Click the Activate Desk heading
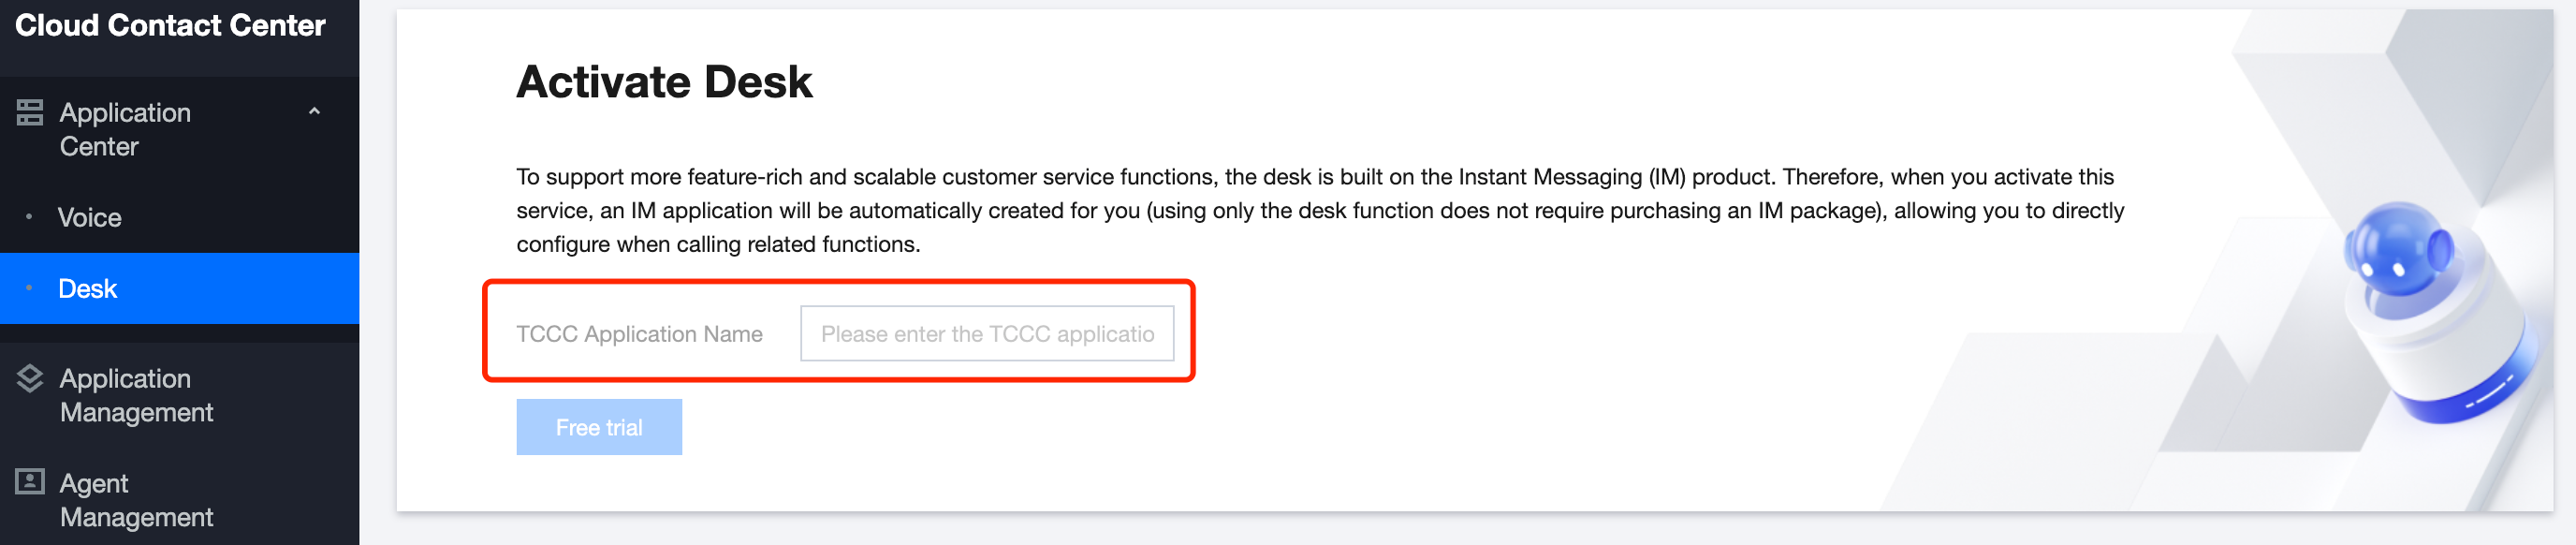 (x=664, y=81)
